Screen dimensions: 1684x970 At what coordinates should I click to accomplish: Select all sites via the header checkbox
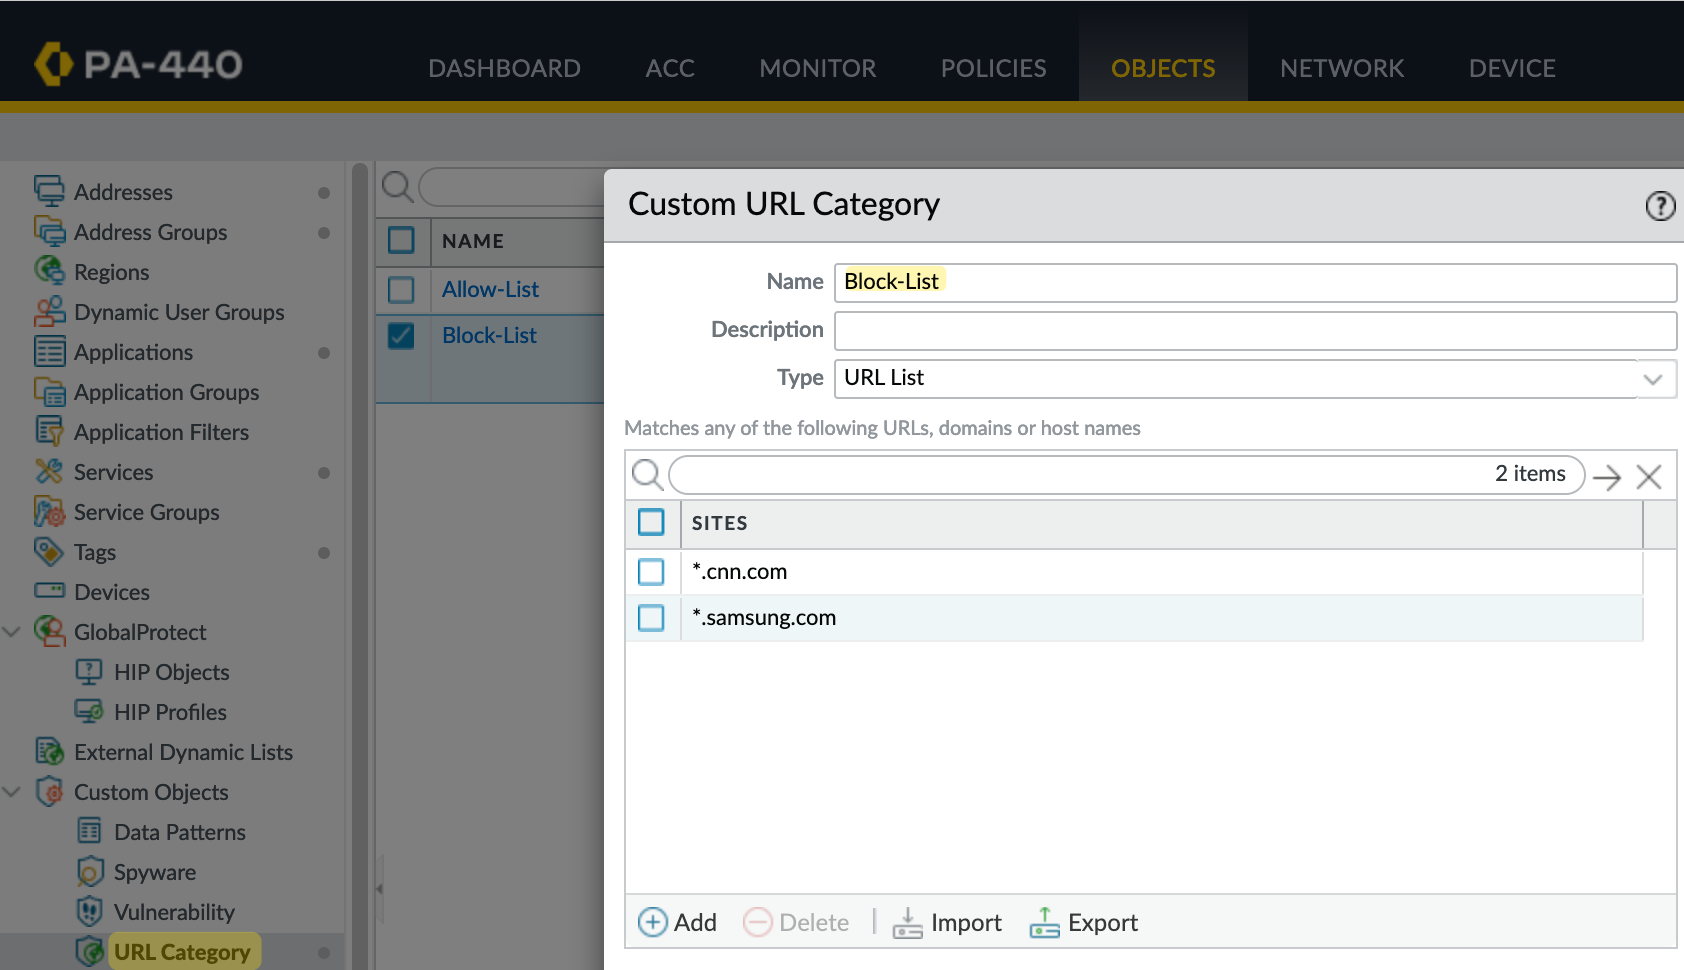651,522
